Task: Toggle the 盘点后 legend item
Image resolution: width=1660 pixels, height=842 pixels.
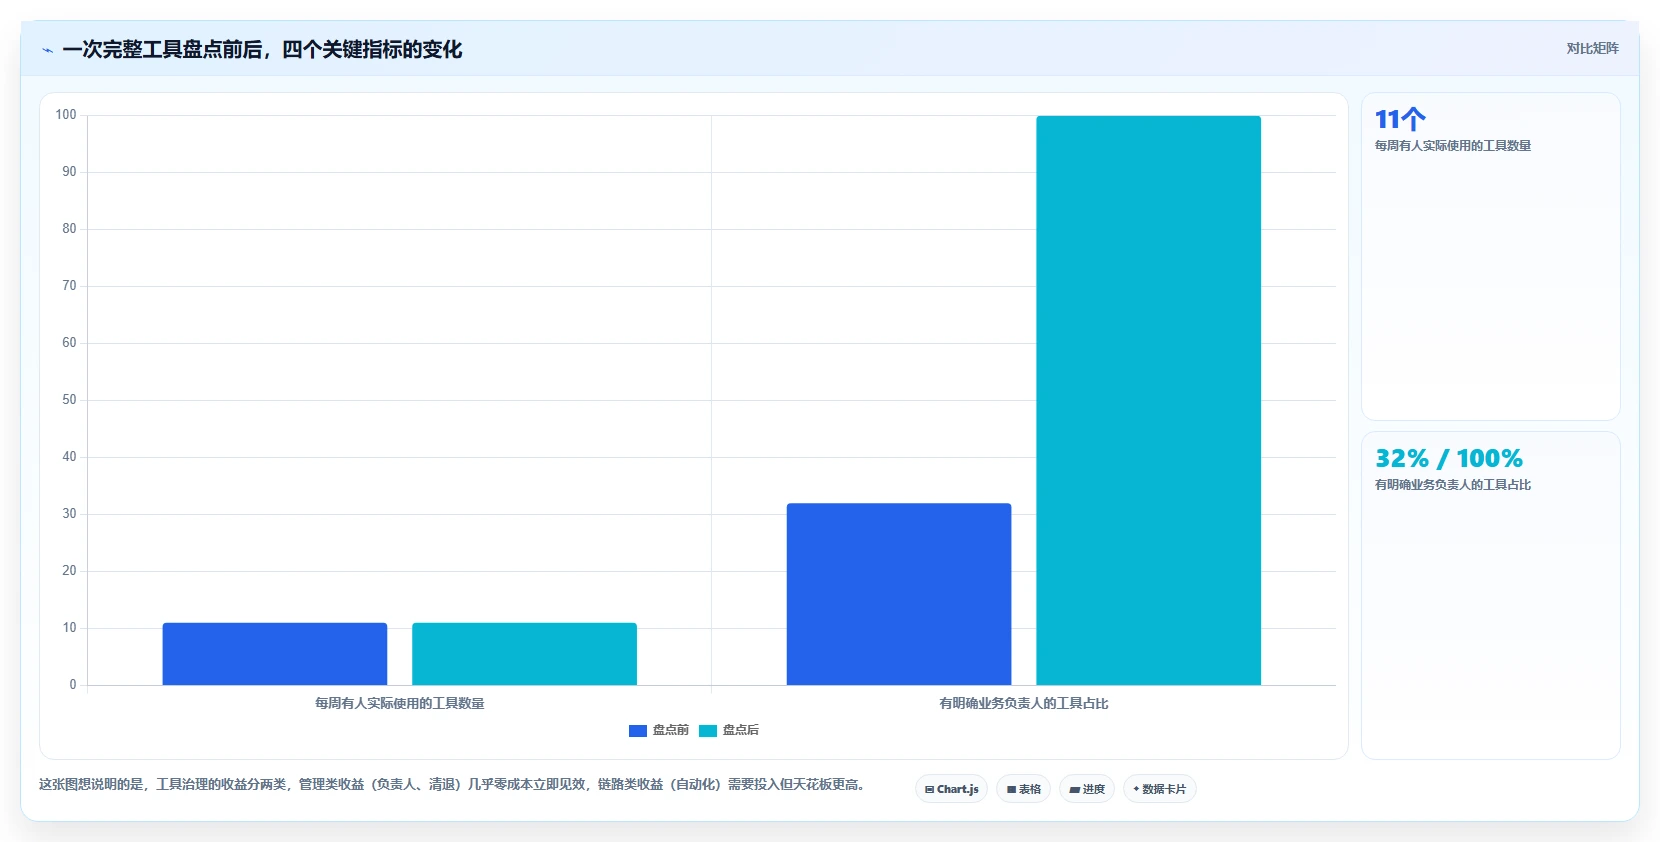Action: 729,730
